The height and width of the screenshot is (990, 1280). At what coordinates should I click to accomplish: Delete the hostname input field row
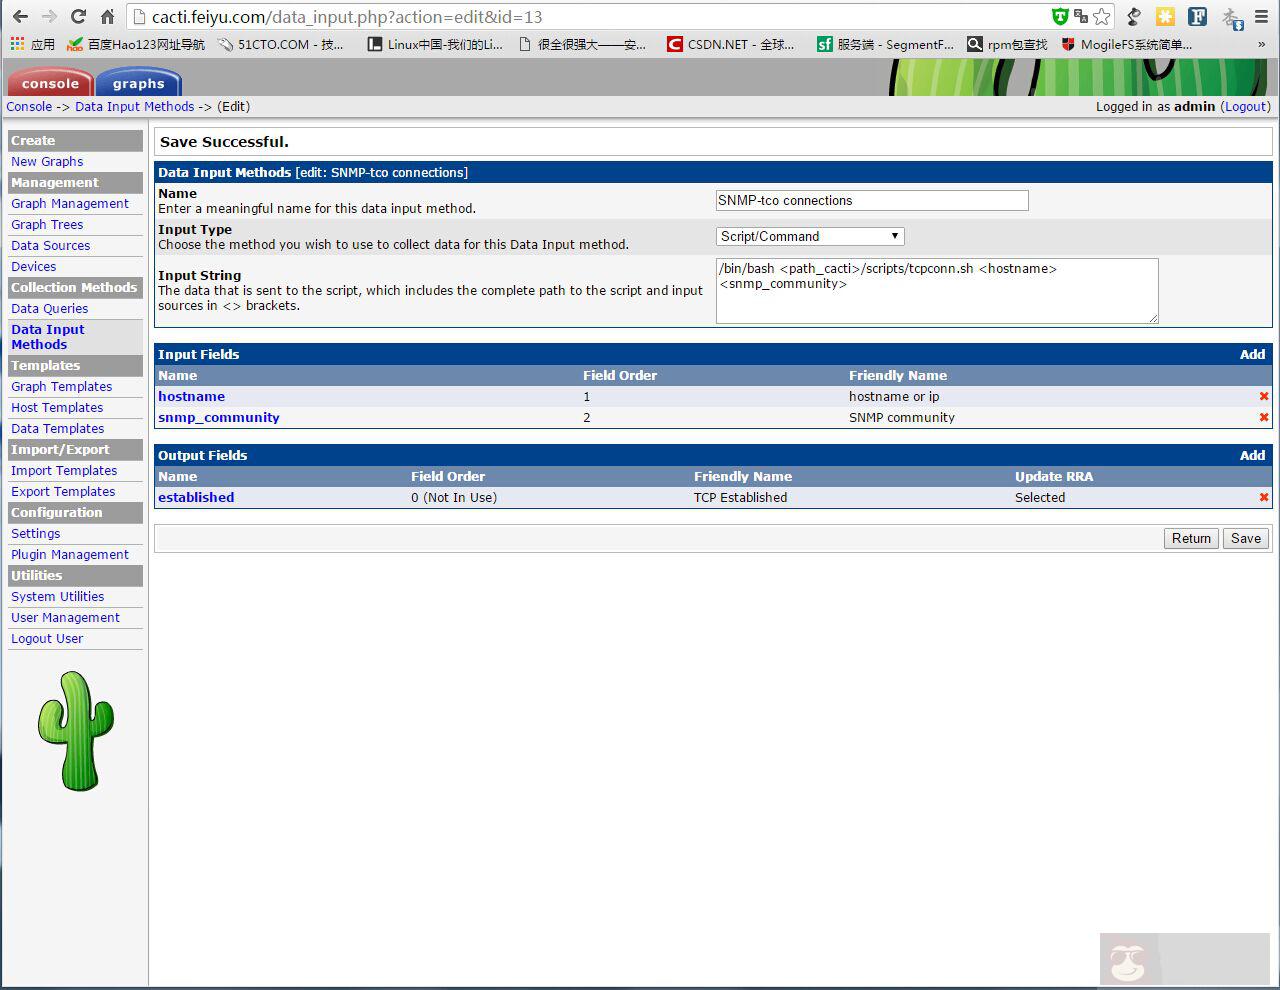(x=1264, y=397)
